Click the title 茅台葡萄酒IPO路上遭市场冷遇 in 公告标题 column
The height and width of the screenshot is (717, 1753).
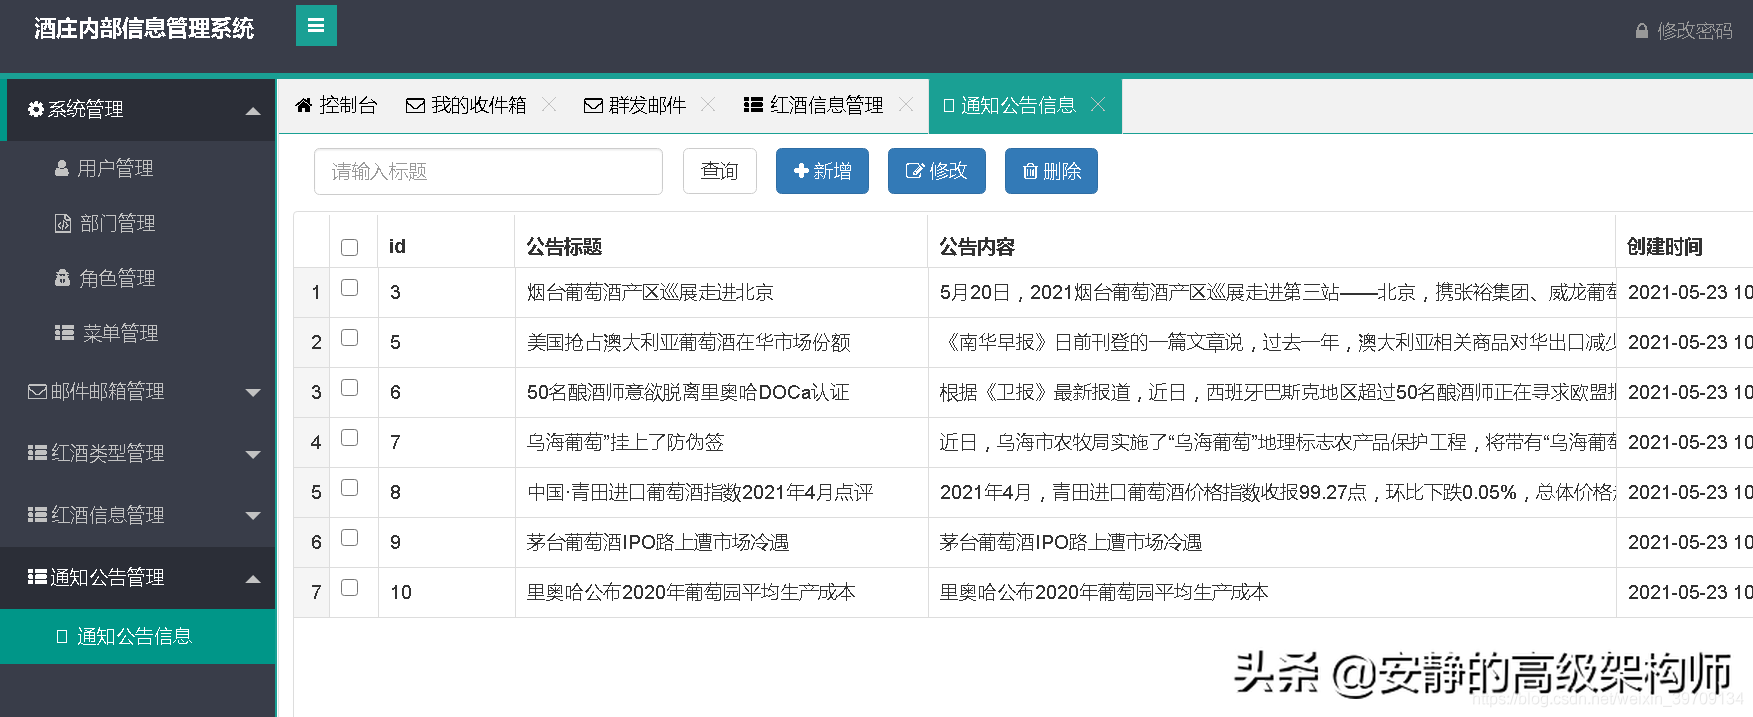click(x=657, y=542)
